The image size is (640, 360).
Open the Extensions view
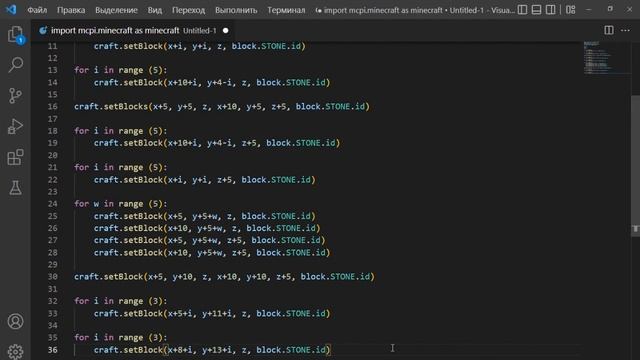(x=16, y=158)
